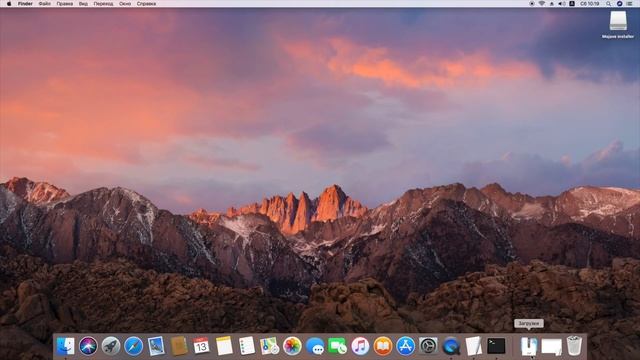This screenshot has height=360, width=640.
Task: Open the Finder application menu
Action: (25, 4)
